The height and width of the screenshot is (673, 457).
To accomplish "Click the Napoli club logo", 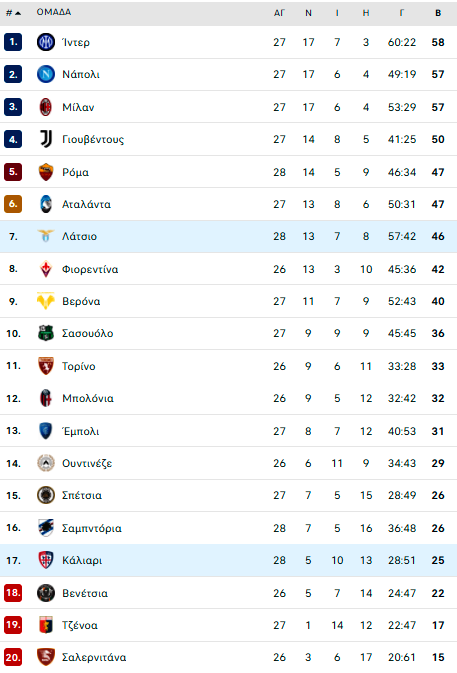I will coord(45,74).
